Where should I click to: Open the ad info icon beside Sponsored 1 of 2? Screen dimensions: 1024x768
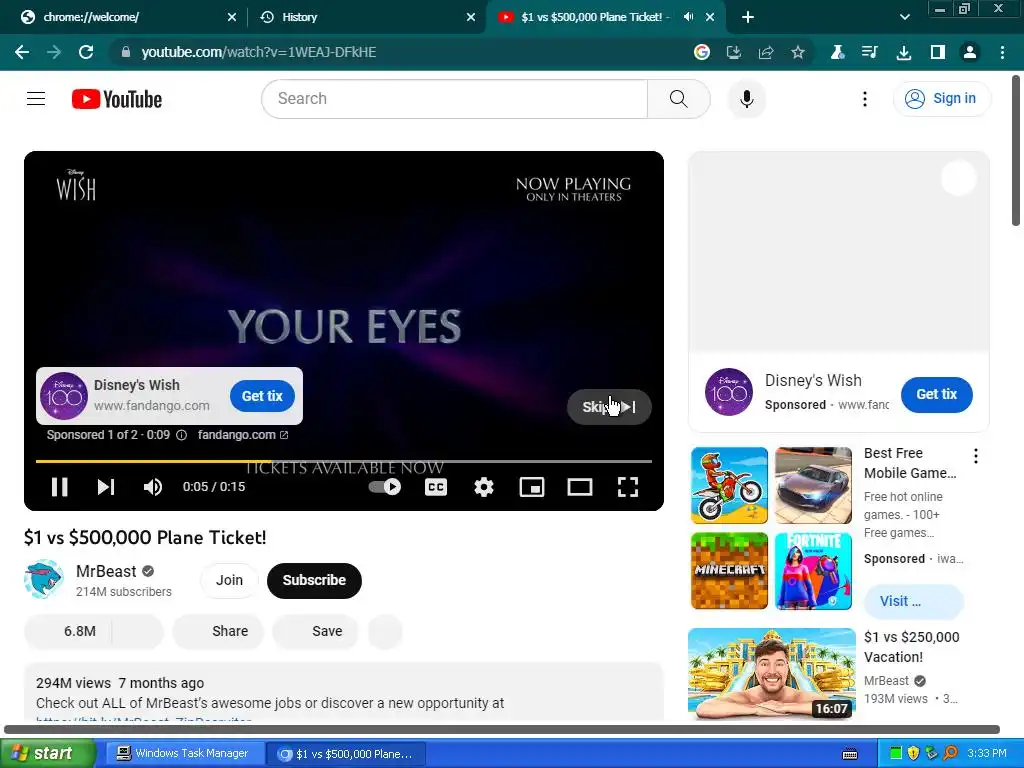pos(182,435)
